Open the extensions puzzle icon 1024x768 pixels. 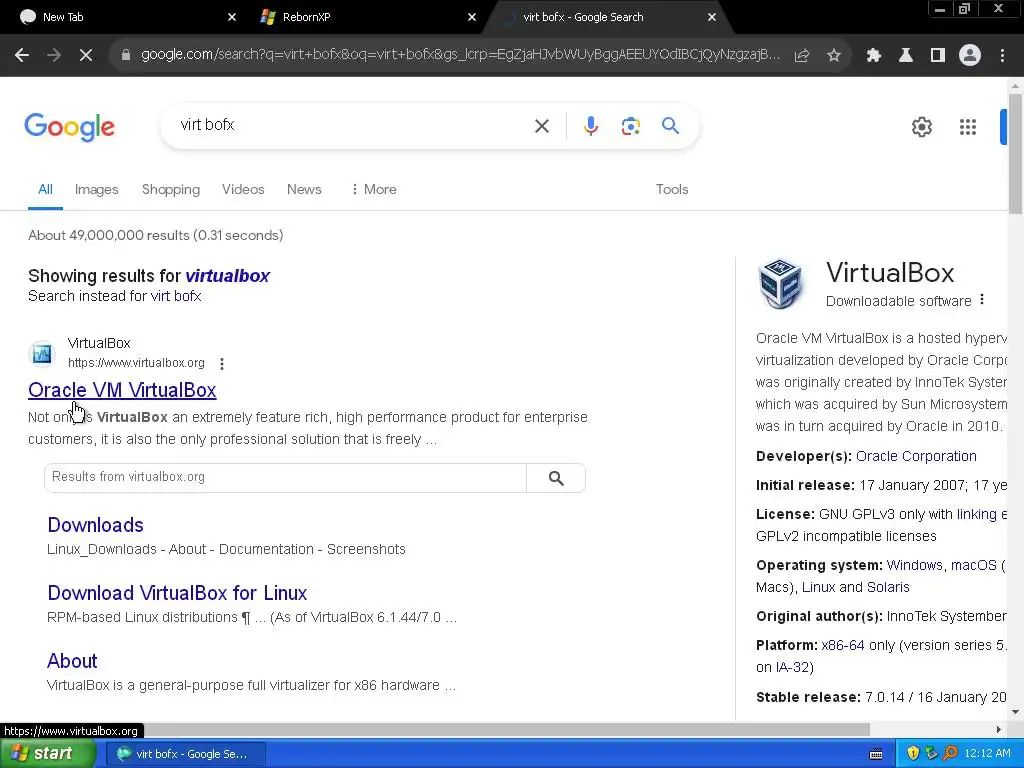874,56
